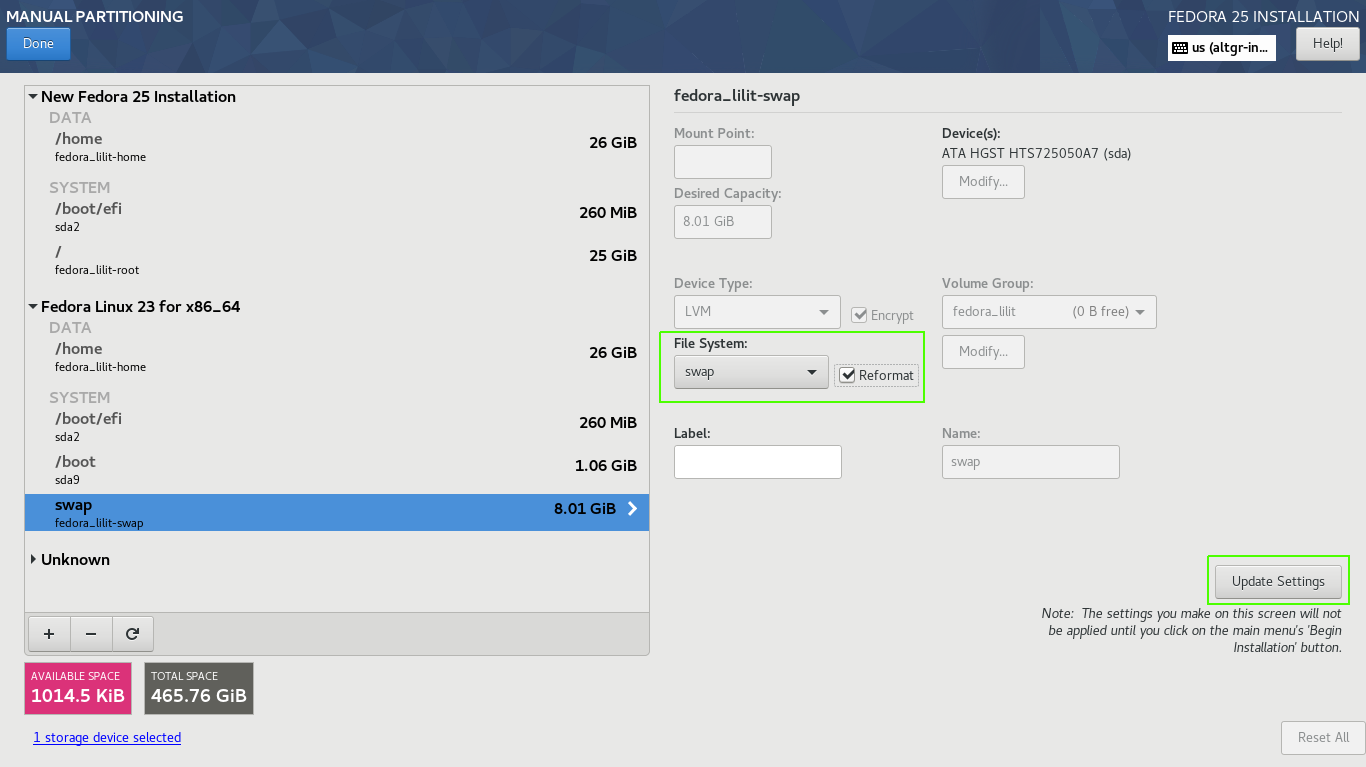Open the 1 storage device selected link

coord(107,737)
